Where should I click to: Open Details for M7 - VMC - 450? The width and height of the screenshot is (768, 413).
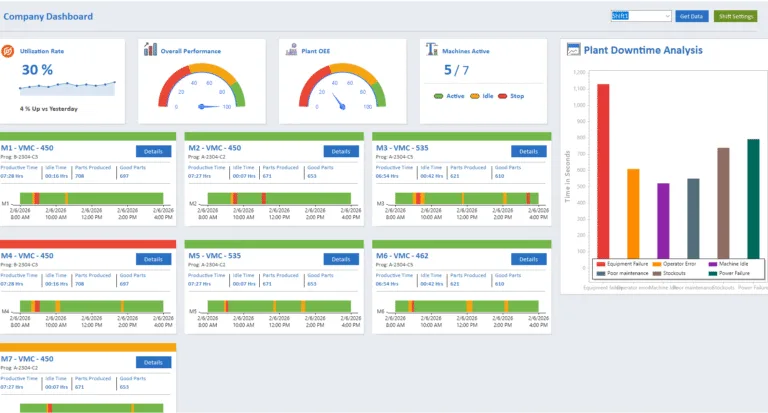[153, 363]
